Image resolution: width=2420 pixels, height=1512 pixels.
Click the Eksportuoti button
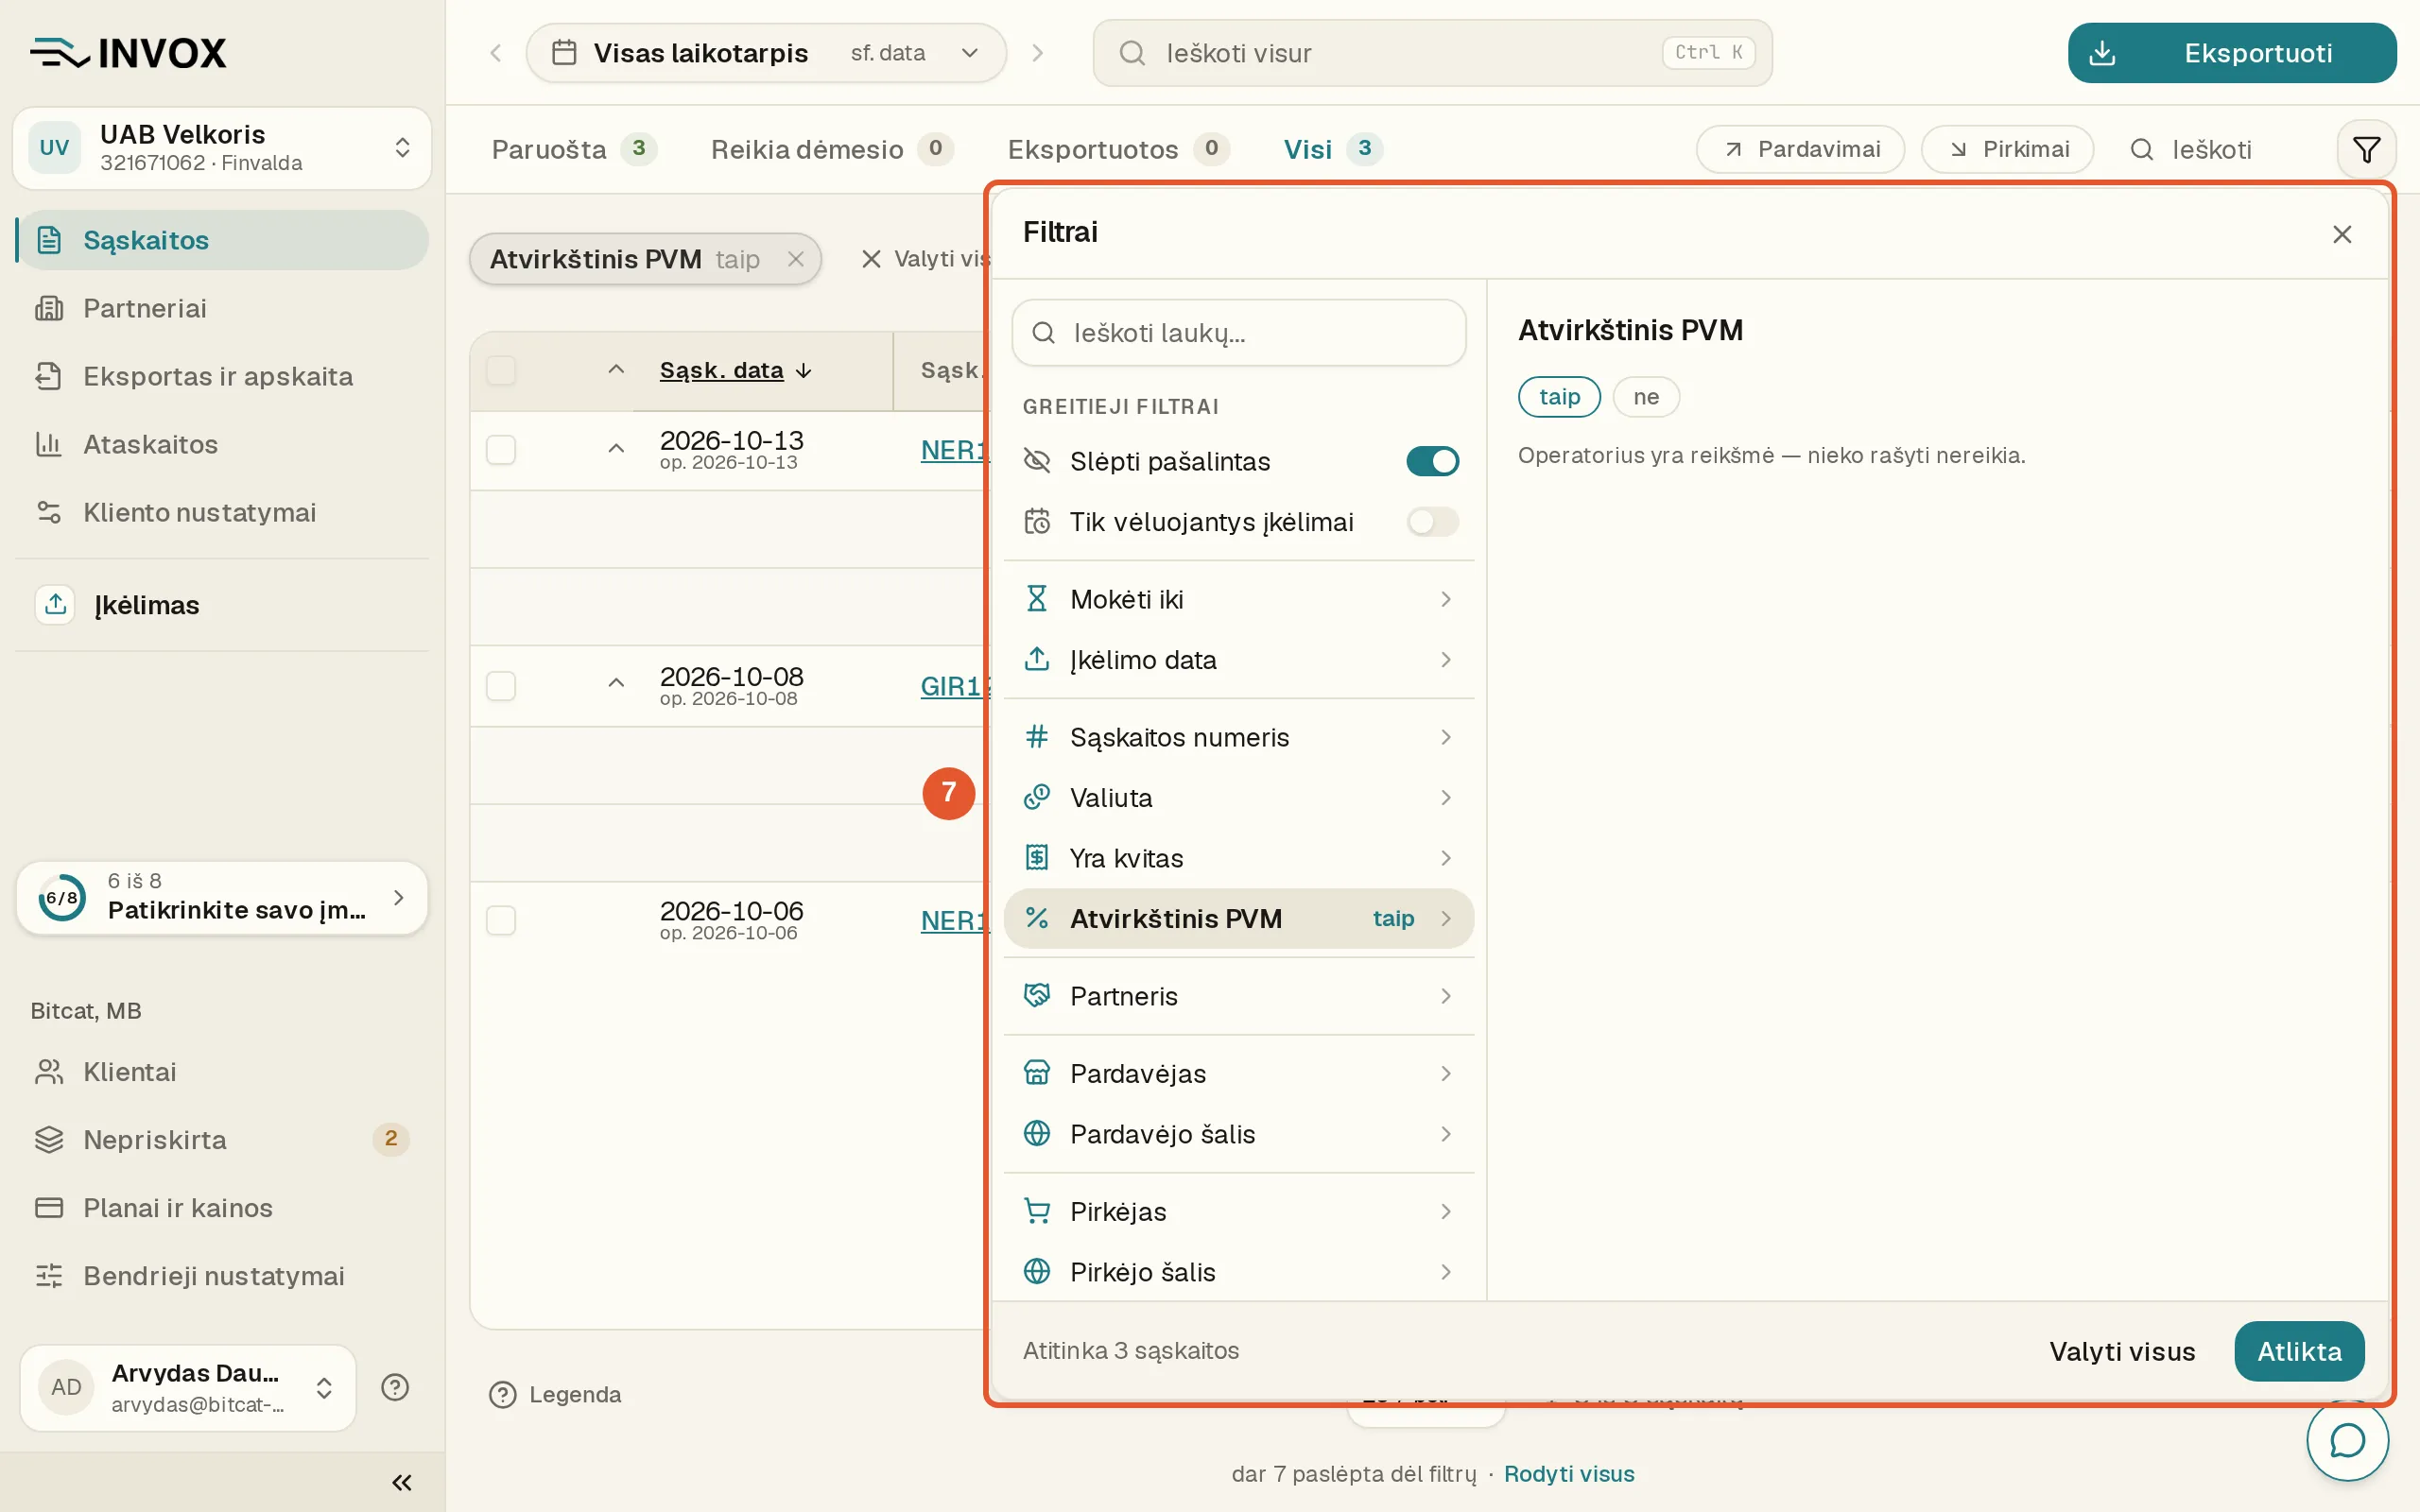[x=2231, y=53]
